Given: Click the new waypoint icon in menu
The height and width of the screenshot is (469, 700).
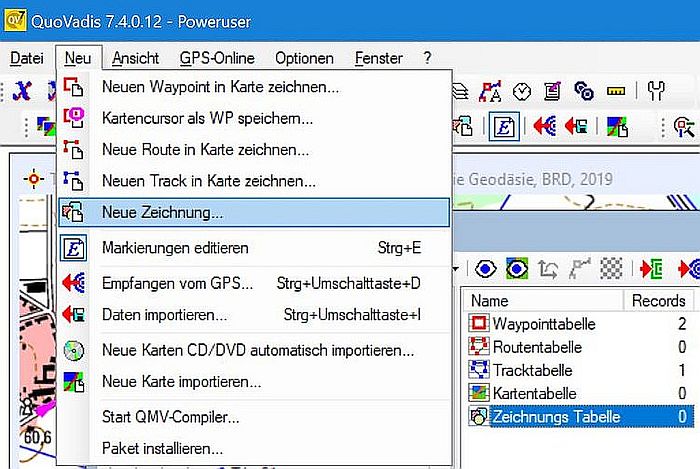Looking at the screenshot, I should (x=73, y=87).
